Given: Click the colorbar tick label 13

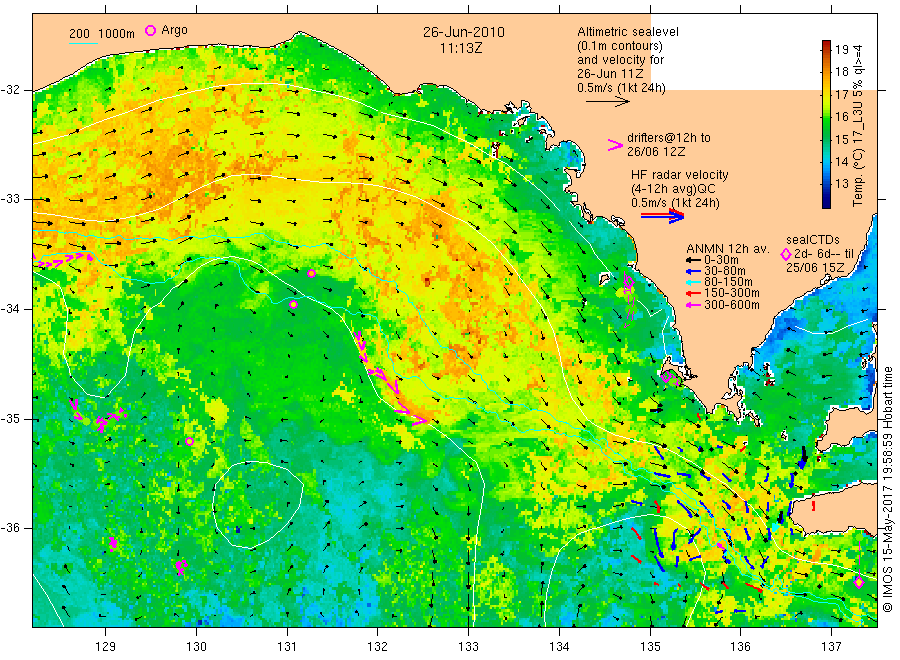Looking at the screenshot, I should click(x=841, y=184).
